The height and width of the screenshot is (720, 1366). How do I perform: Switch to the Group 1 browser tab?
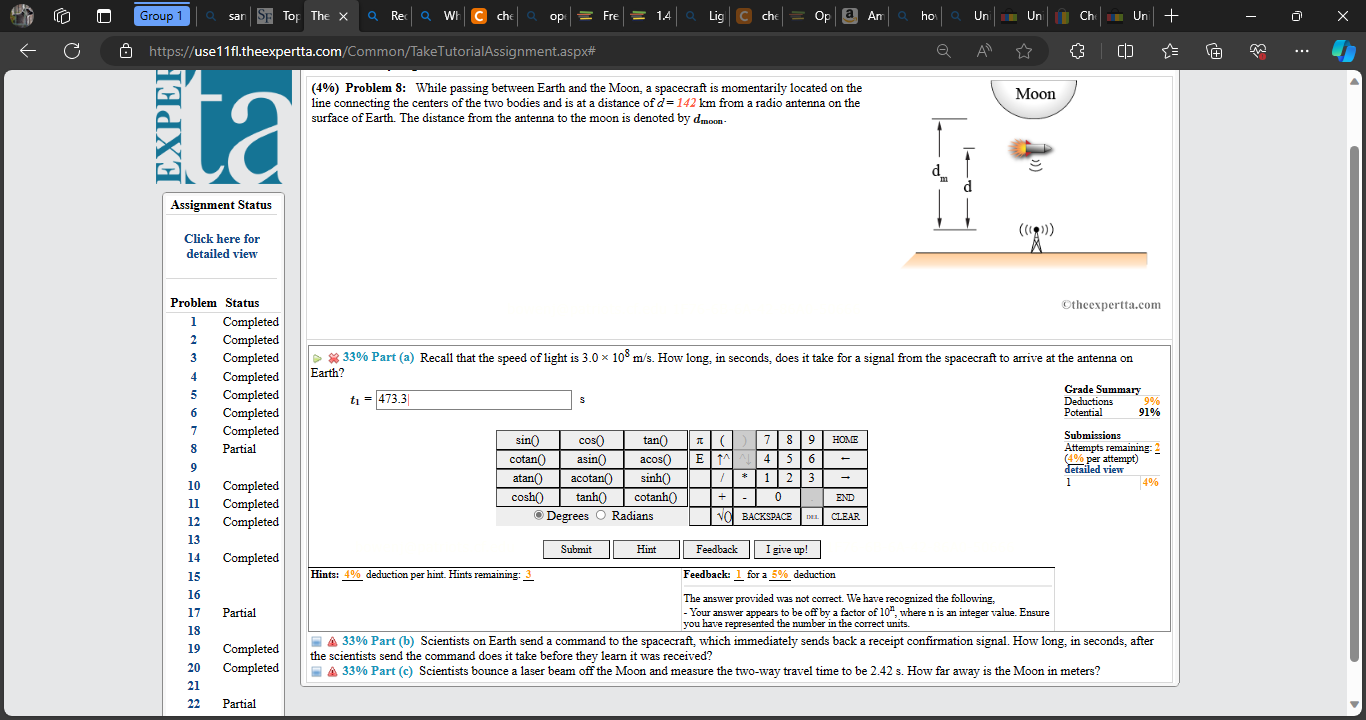160,16
